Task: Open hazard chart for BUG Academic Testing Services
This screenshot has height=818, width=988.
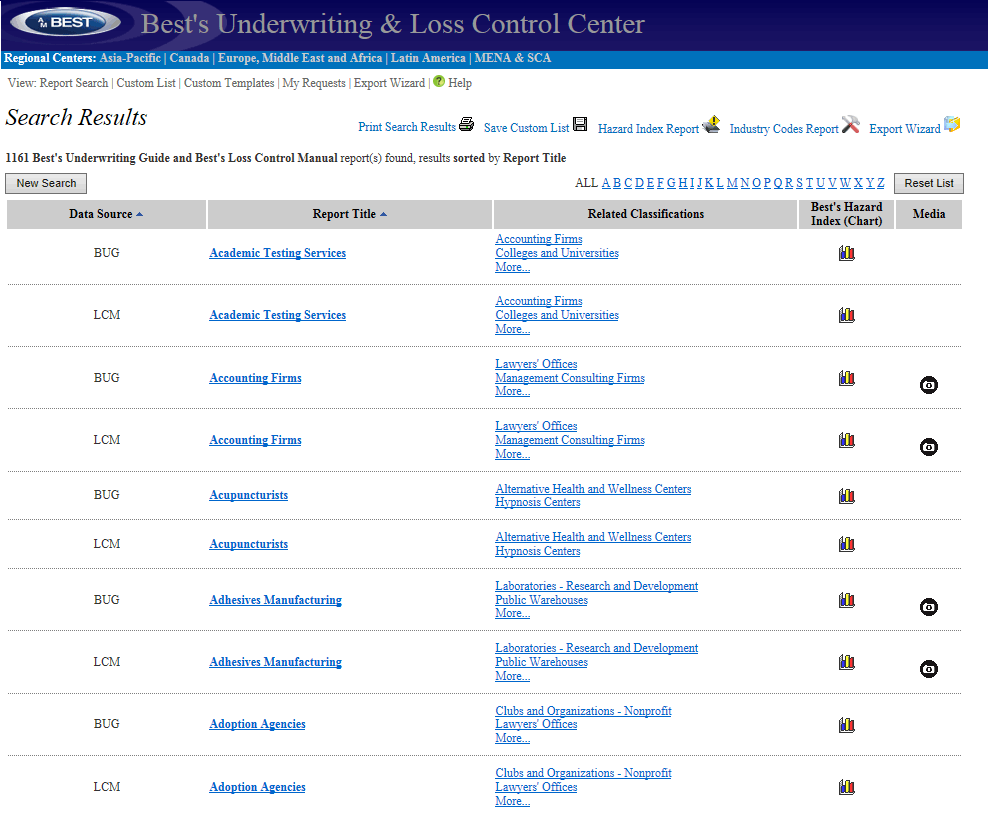Action: [x=847, y=253]
